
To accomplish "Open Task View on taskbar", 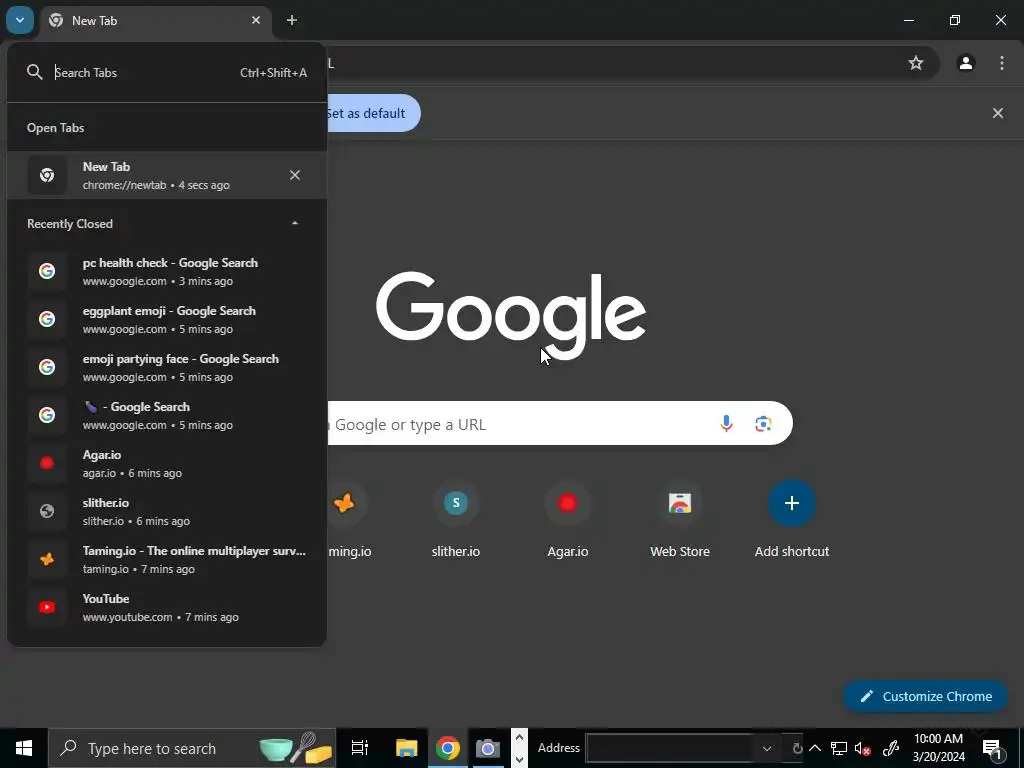I will pos(359,748).
